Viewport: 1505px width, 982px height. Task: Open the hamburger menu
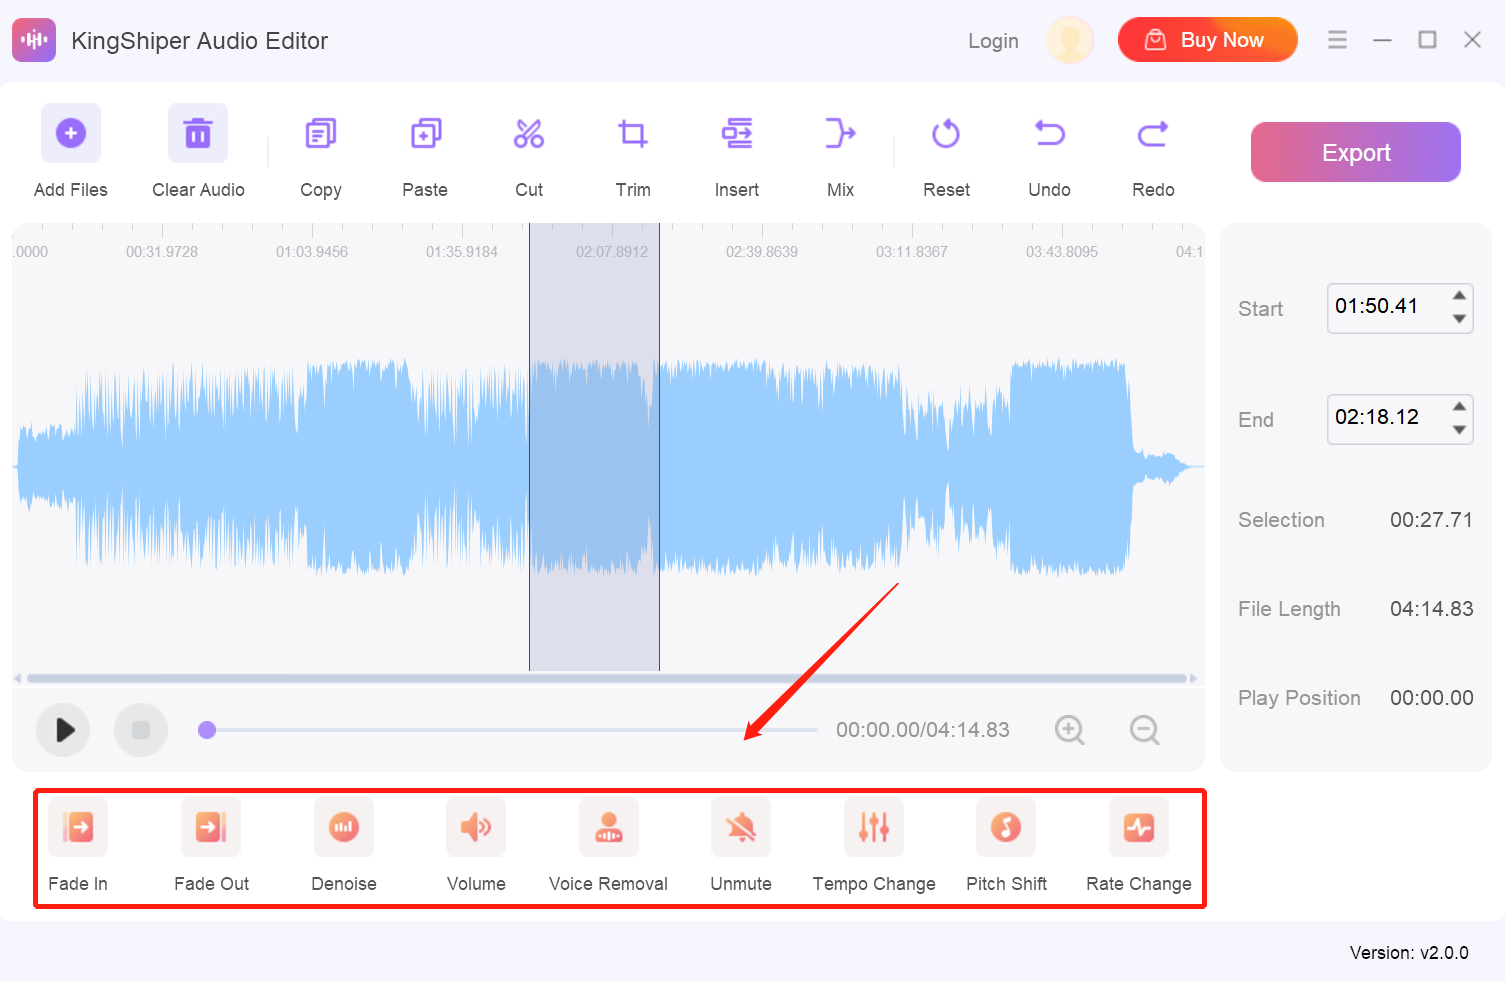1337,40
